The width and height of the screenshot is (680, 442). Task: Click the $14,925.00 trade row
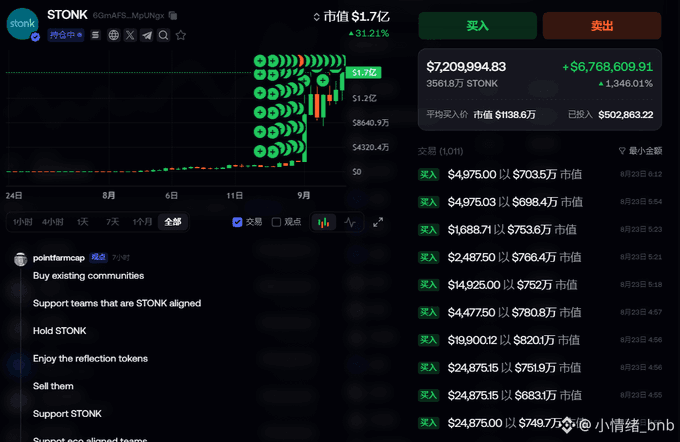coord(540,285)
